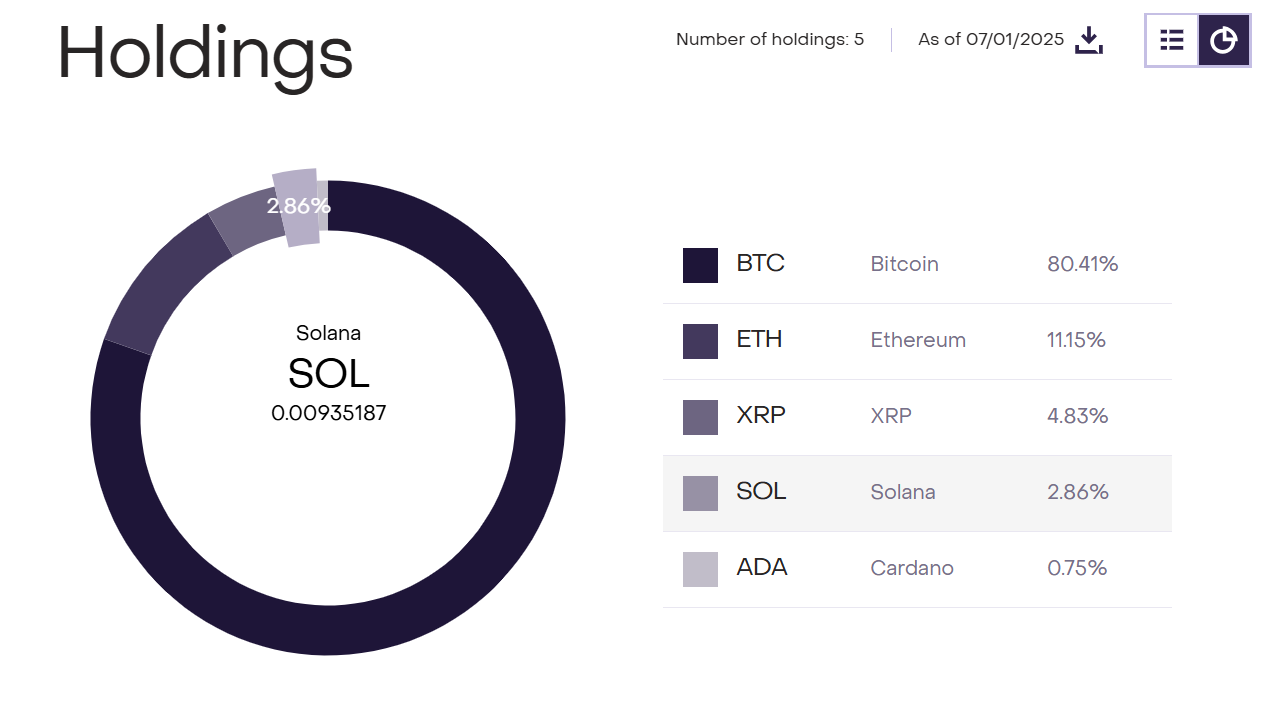This screenshot has height=719, width=1279.
Task: Select the Solana 2.86% row
Action: (916, 493)
